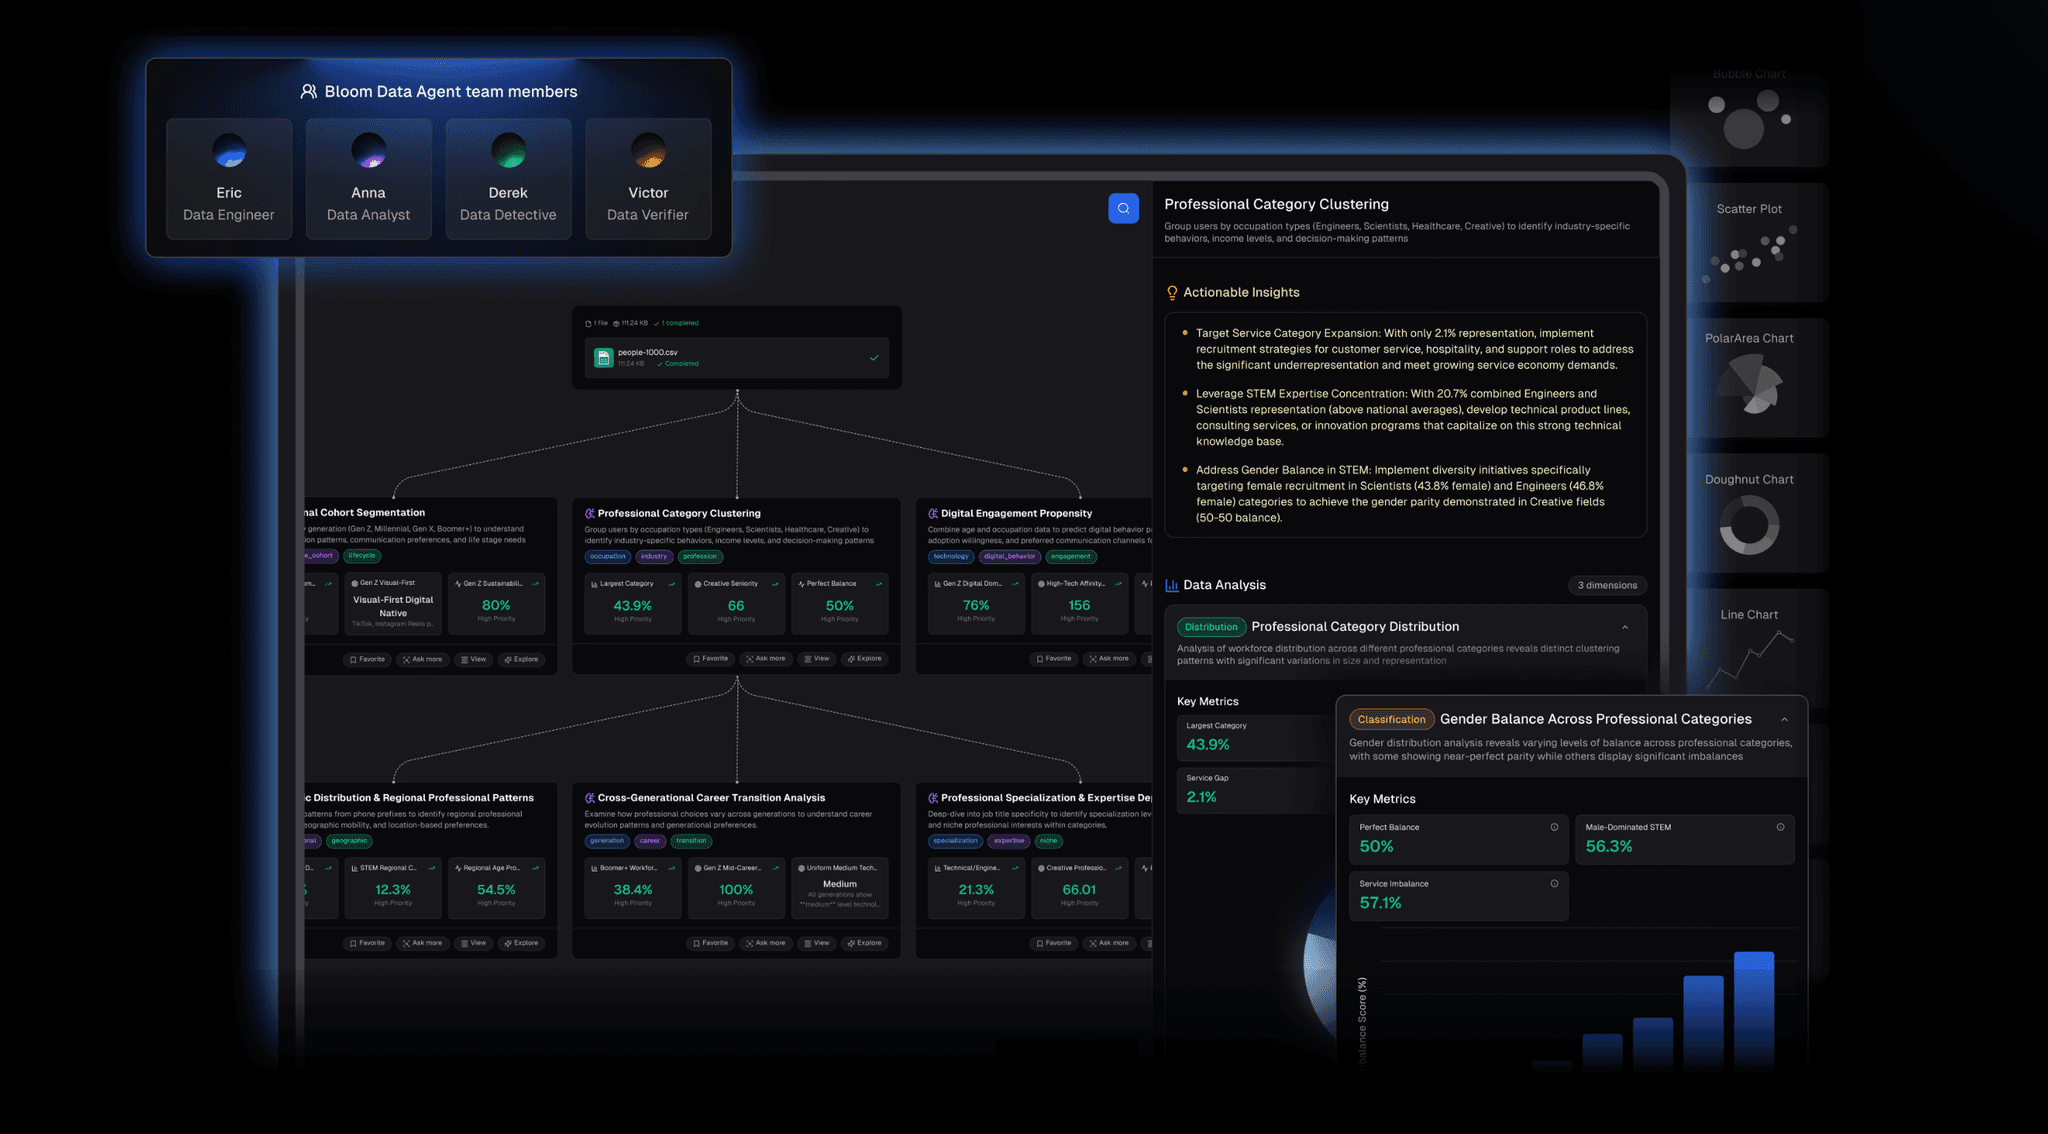The image size is (2048, 1134).
Task: Click info icon on Male-Dominated STEM metric
Action: tap(1780, 827)
